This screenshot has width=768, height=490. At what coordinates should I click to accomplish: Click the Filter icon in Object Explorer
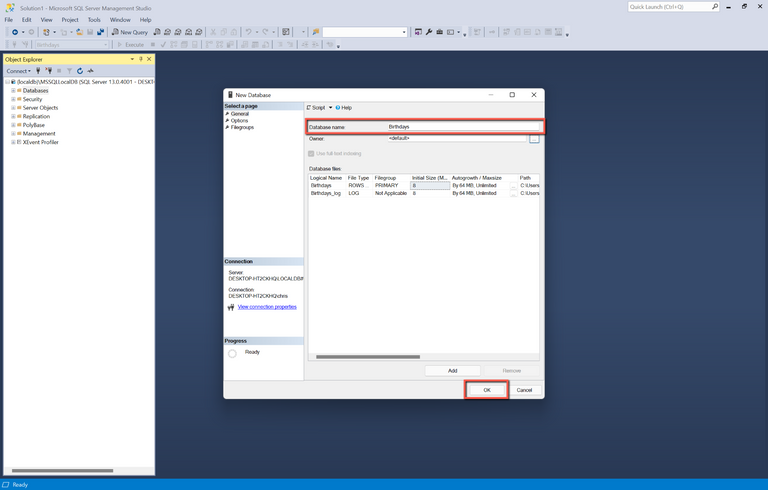(x=69, y=71)
